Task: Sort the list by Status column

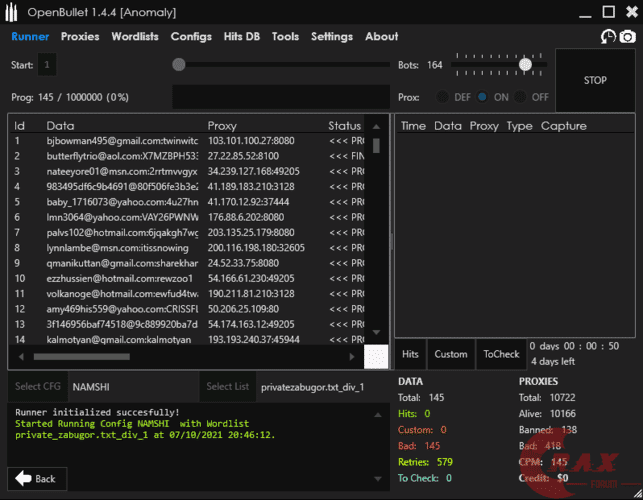Action: click(x=344, y=126)
